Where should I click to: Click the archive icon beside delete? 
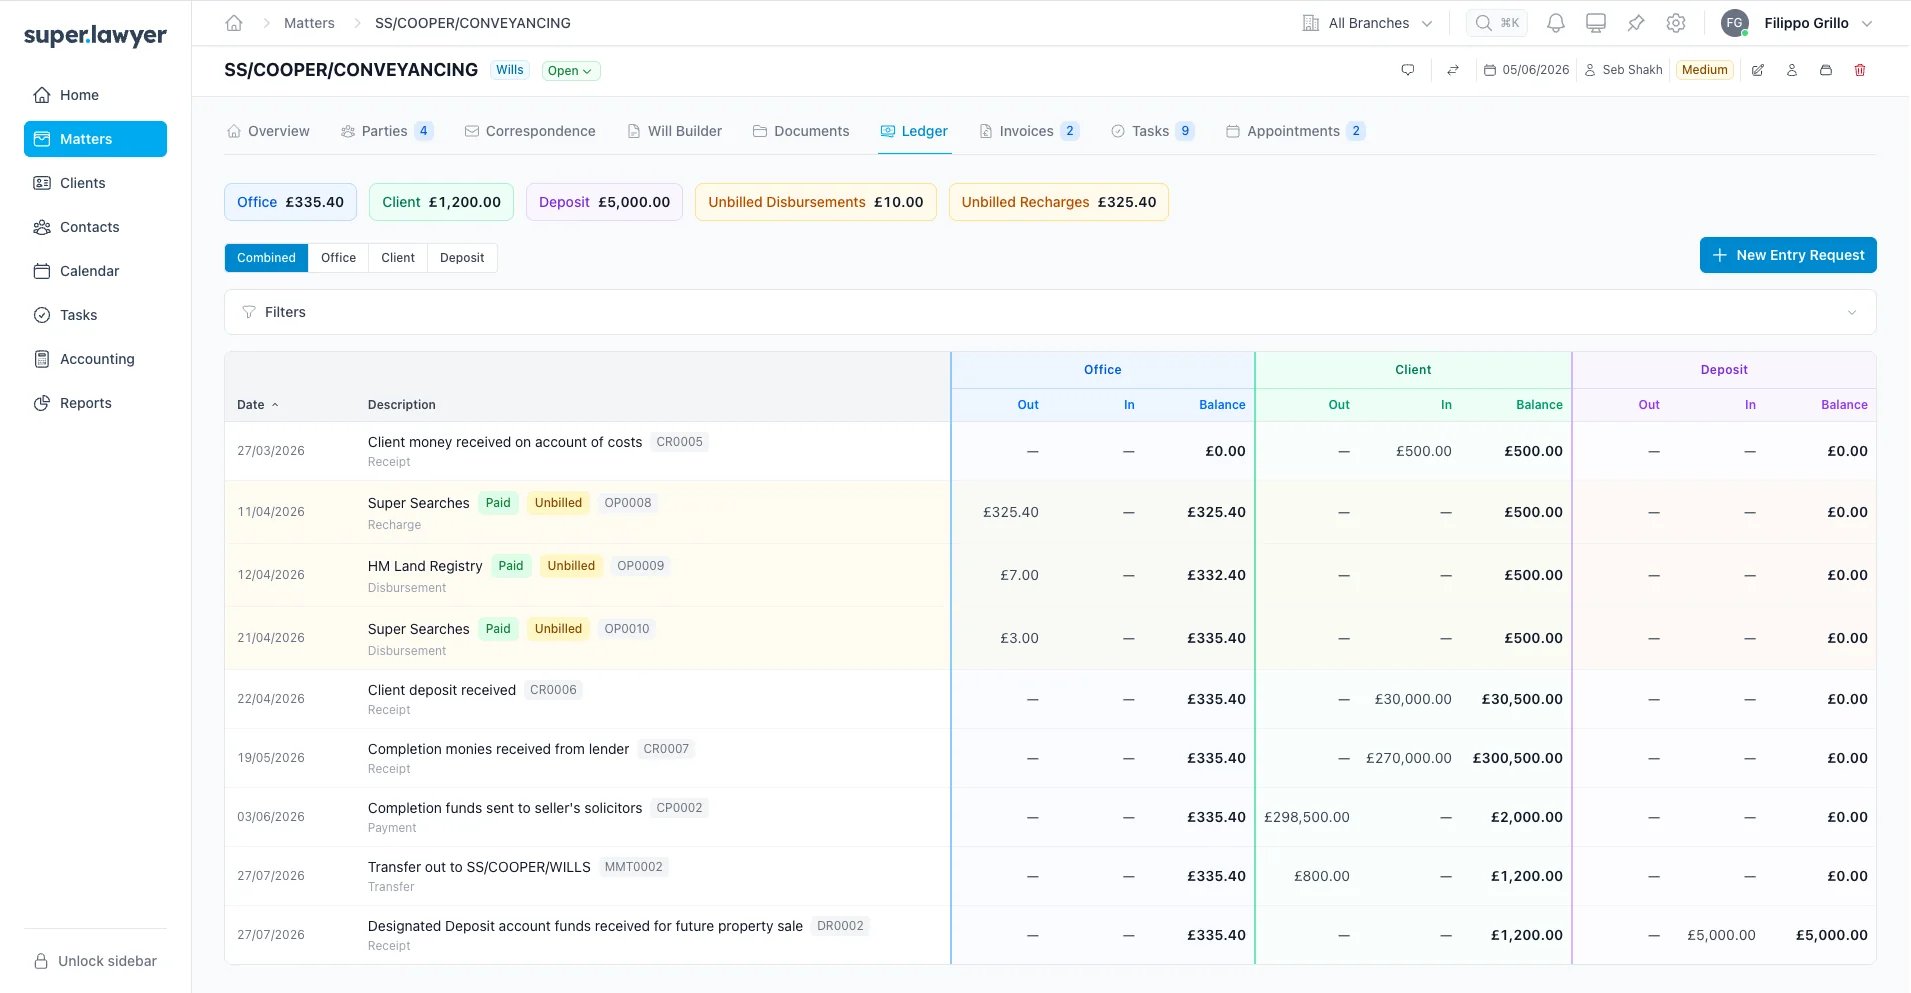(1826, 70)
